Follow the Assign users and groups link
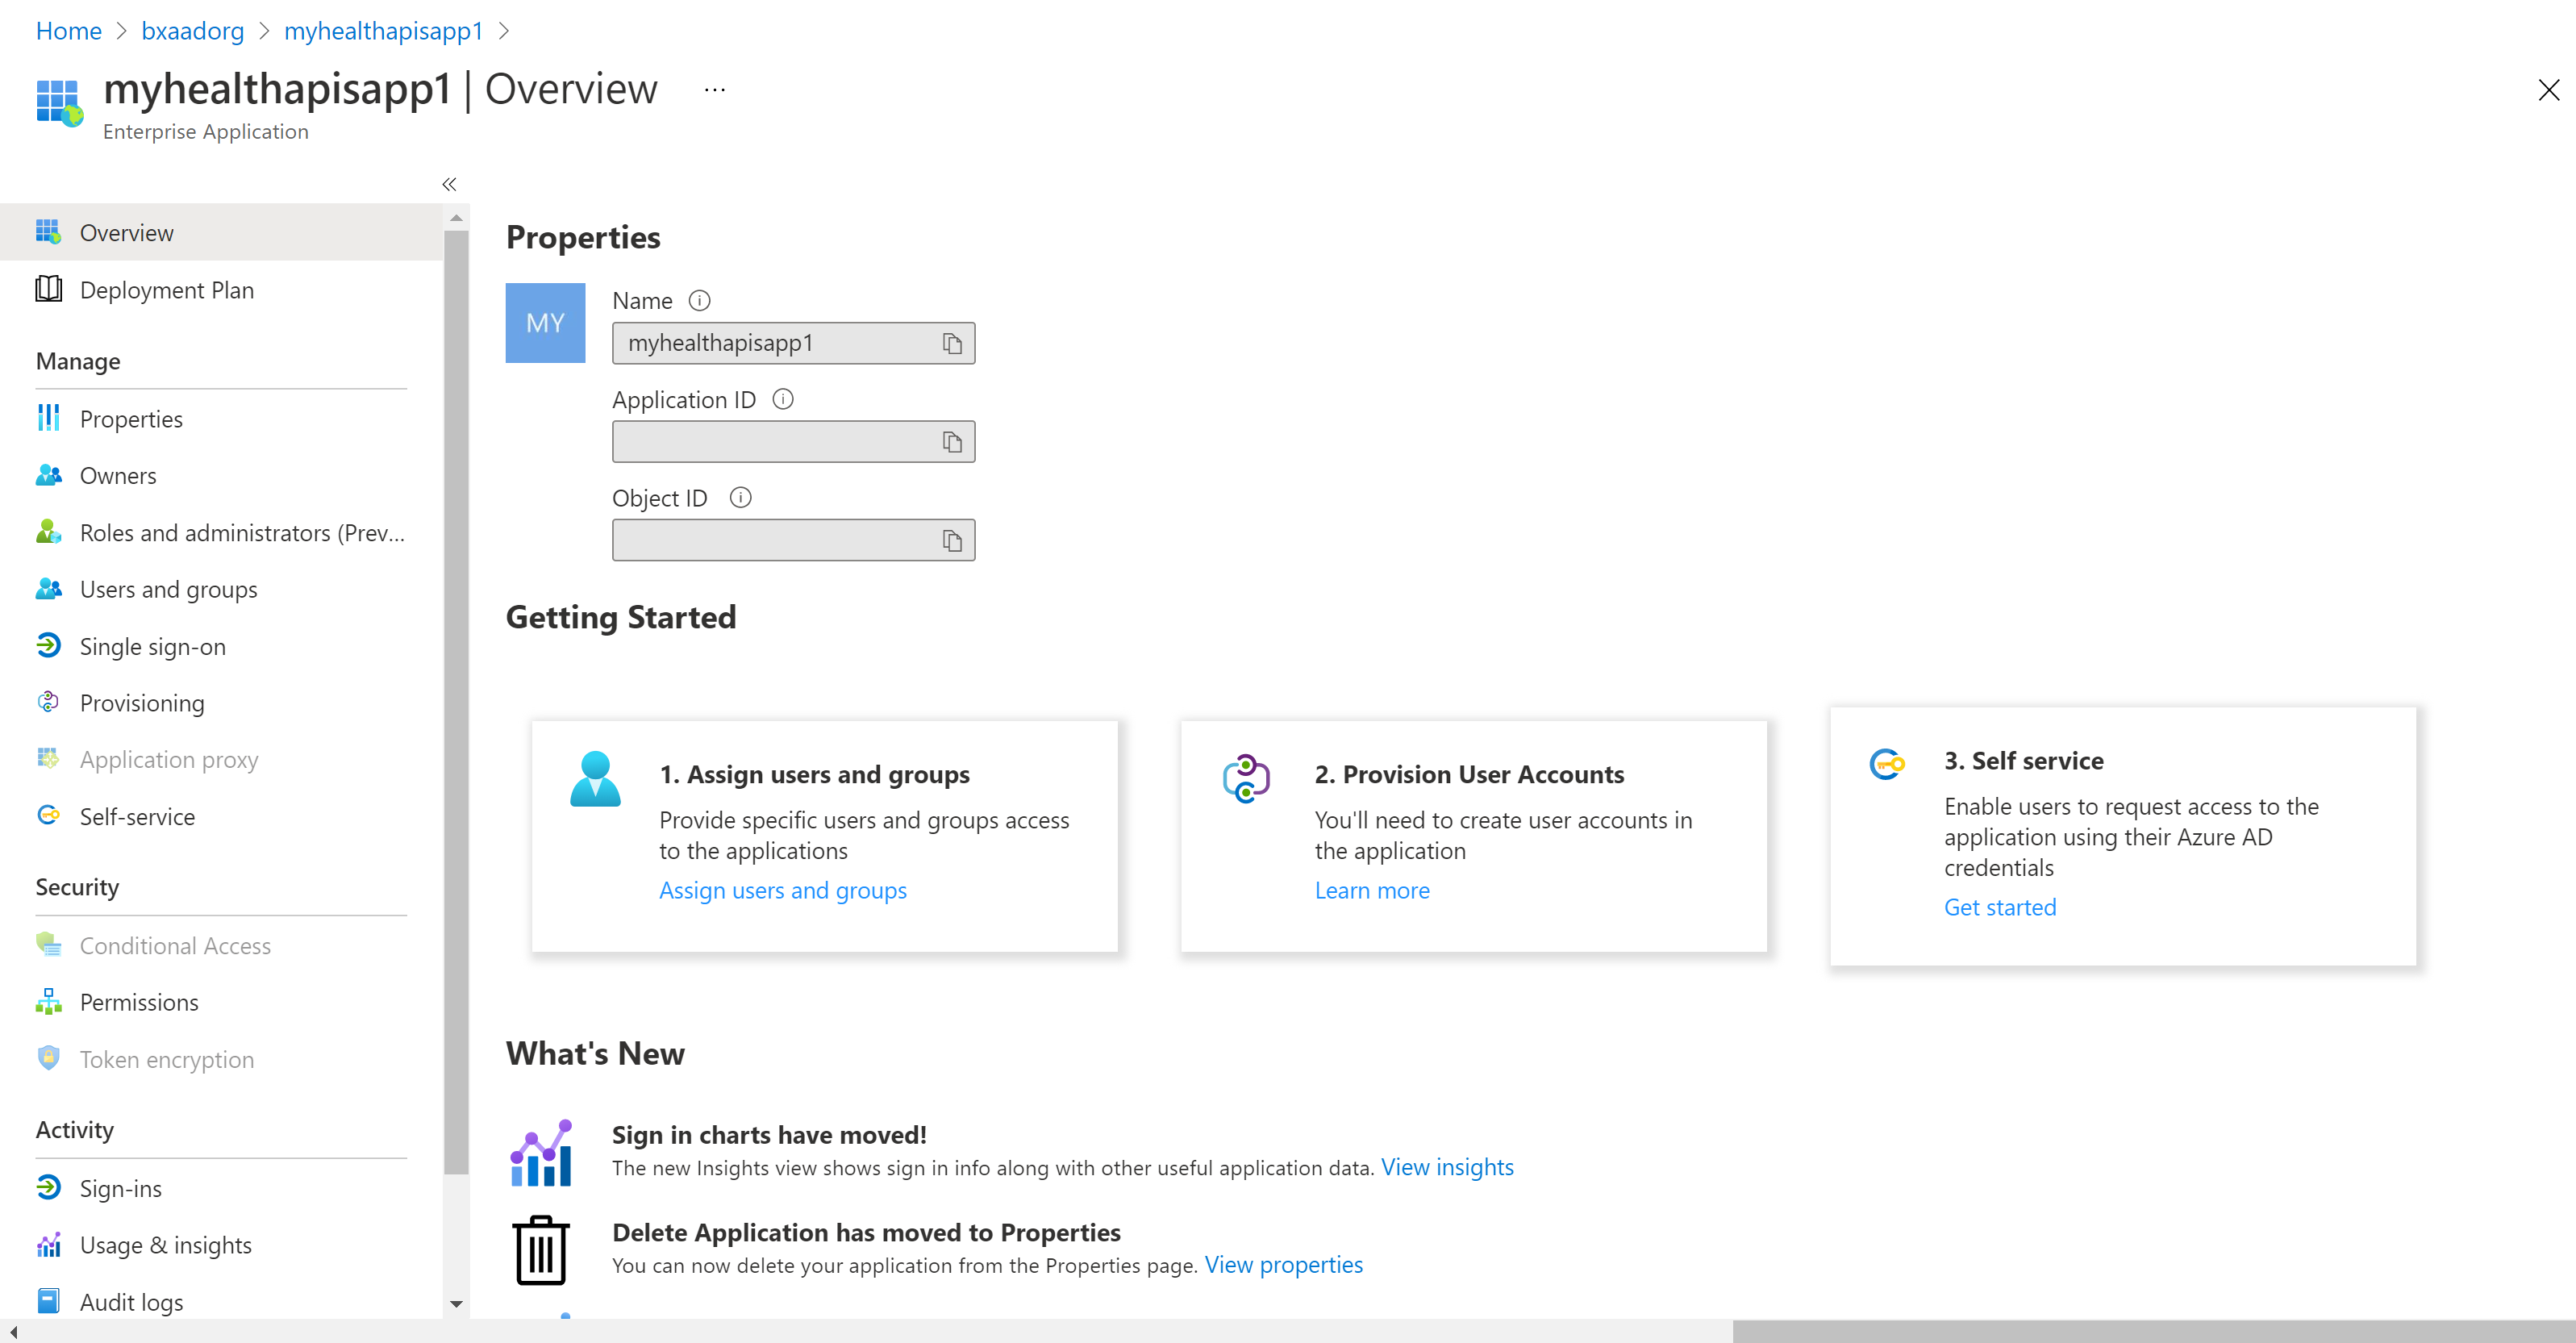This screenshot has width=2576, height=1343. coord(783,890)
